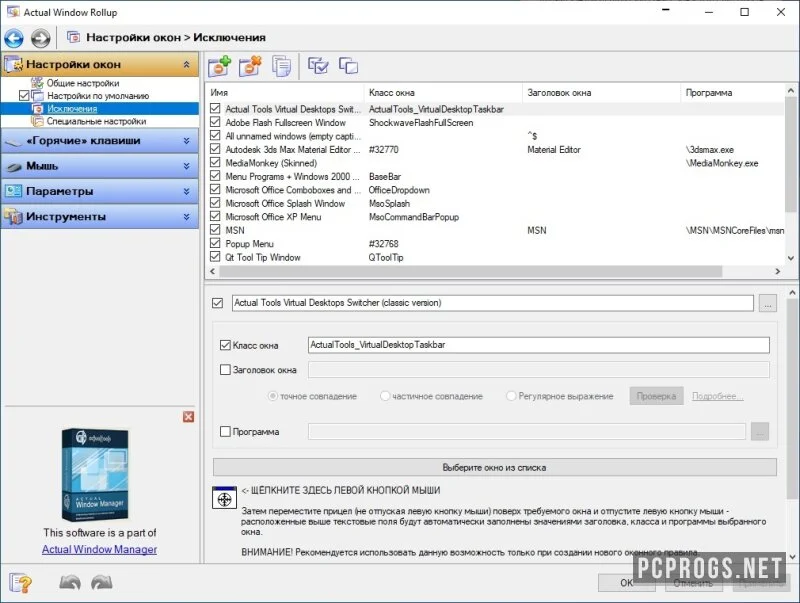Click into the Класс окна text field
The image size is (800, 603).
(538, 345)
